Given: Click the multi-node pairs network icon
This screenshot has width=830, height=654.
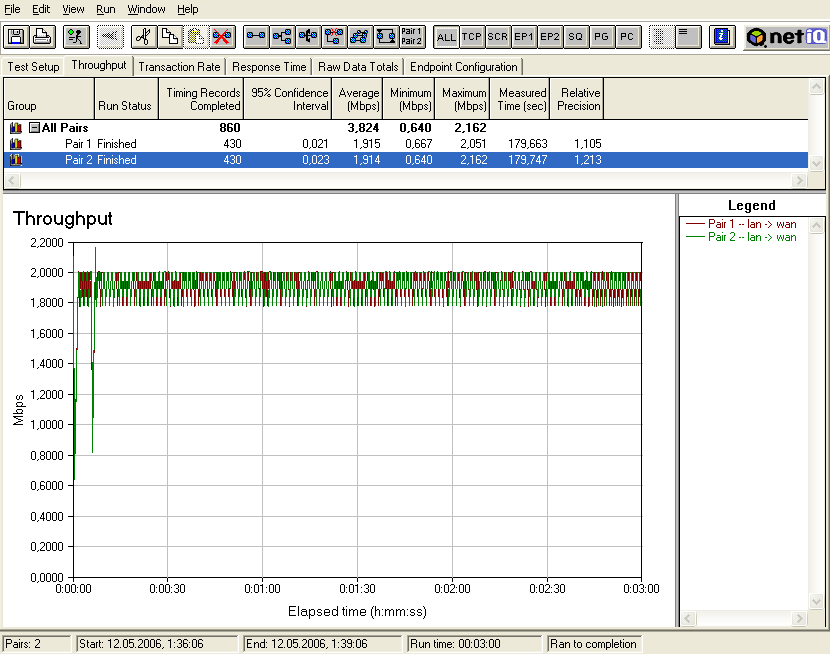Looking at the screenshot, I should click(360, 37).
